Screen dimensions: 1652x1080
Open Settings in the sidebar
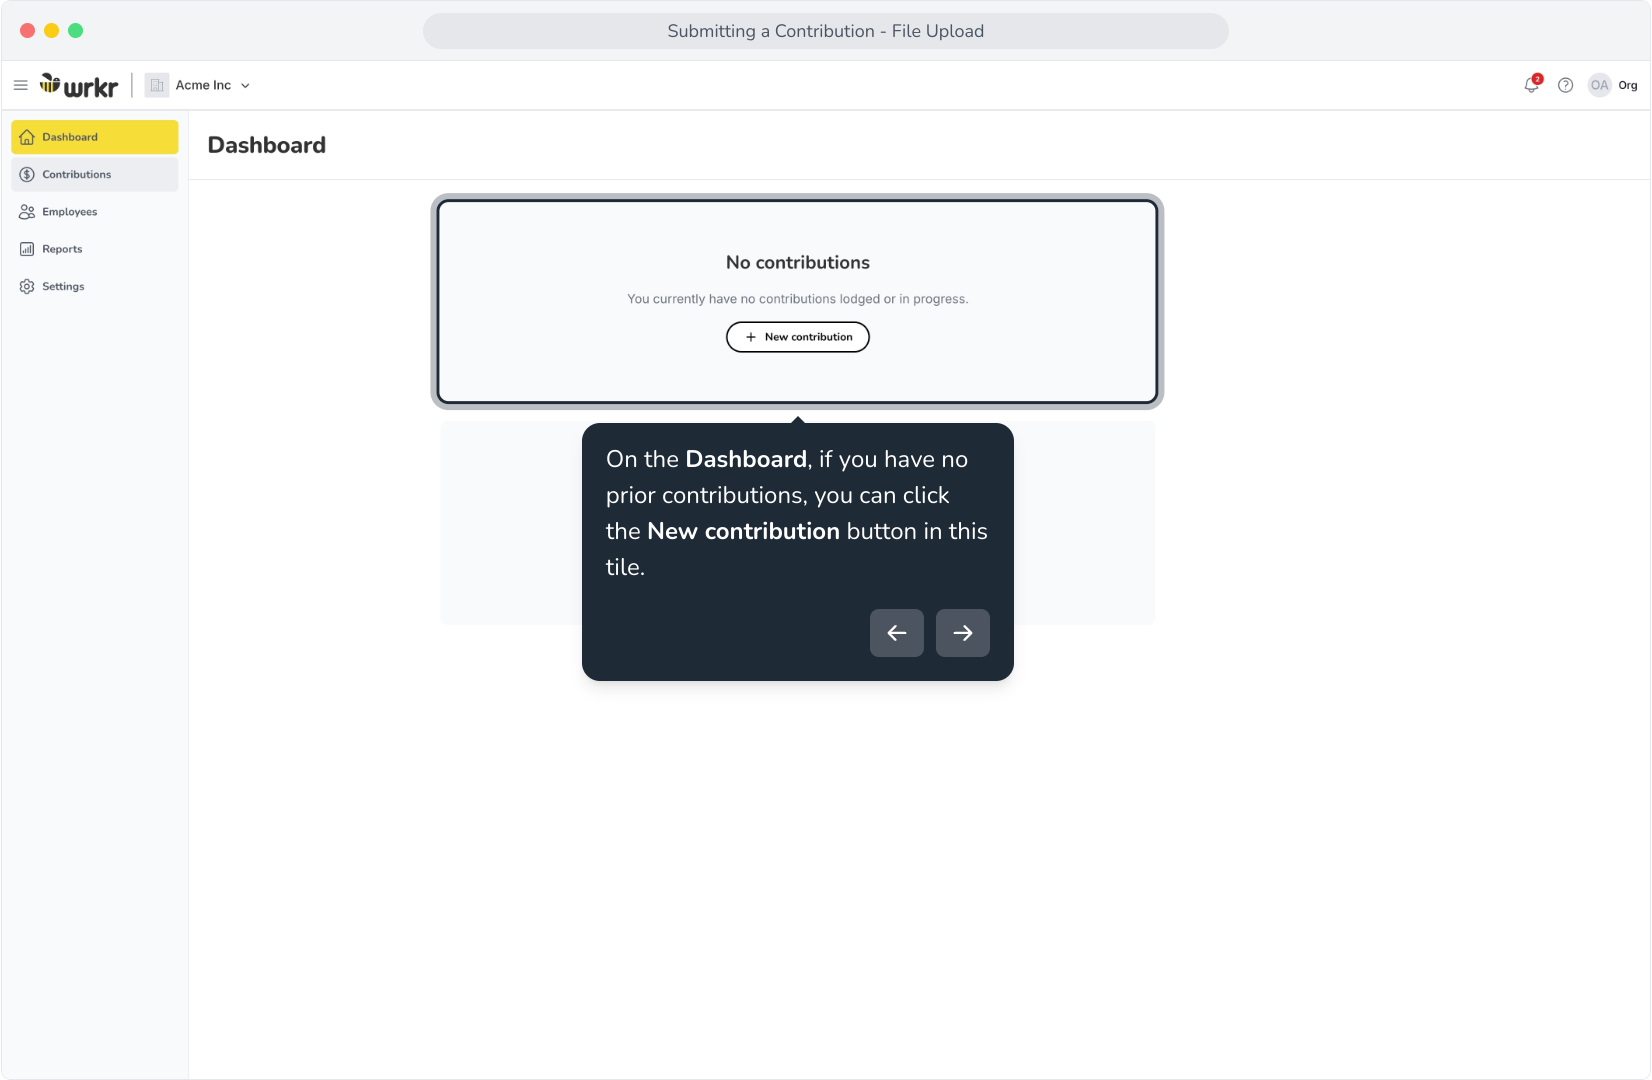[x=95, y=286]
